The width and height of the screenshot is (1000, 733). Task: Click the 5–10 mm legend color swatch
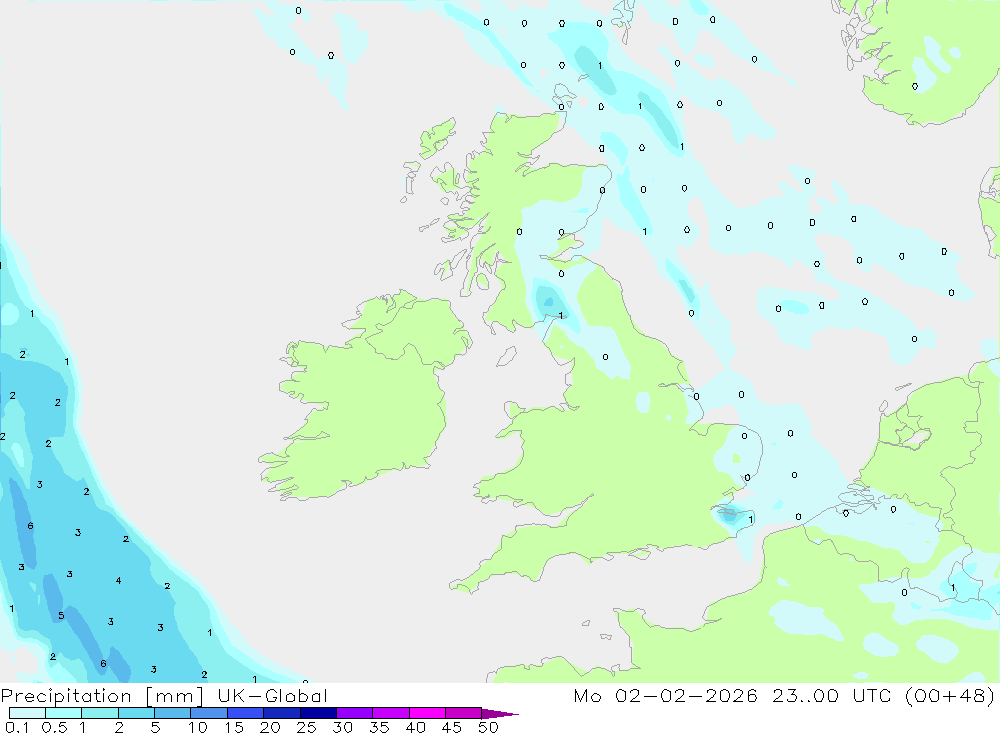[x=173, y=713]
